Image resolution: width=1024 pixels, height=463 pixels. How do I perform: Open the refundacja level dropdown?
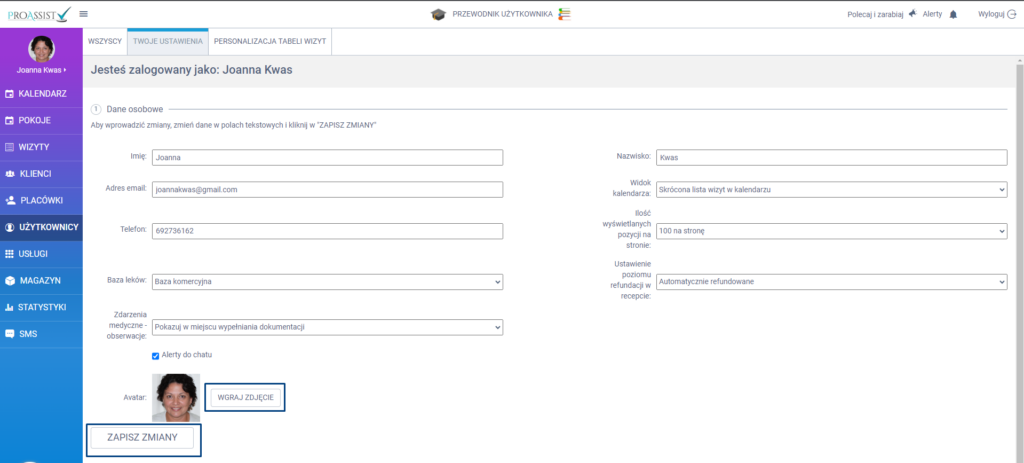(830, 282)
